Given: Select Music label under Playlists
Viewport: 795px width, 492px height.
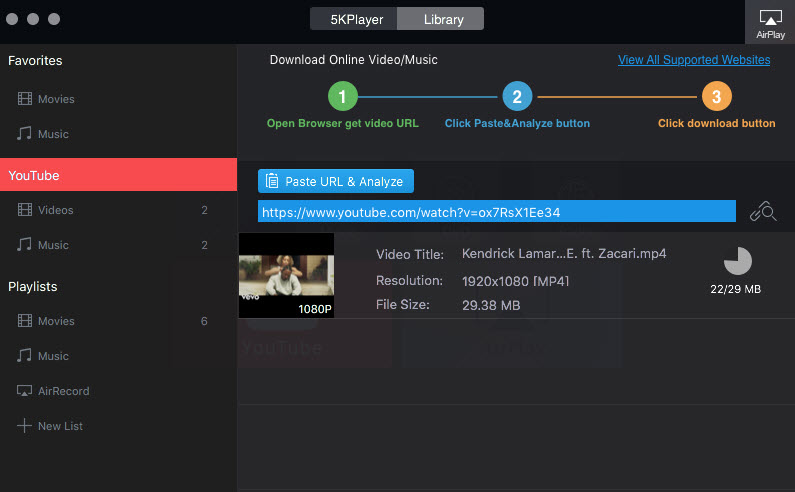Looking at the screenshot, I should (53, 356).
